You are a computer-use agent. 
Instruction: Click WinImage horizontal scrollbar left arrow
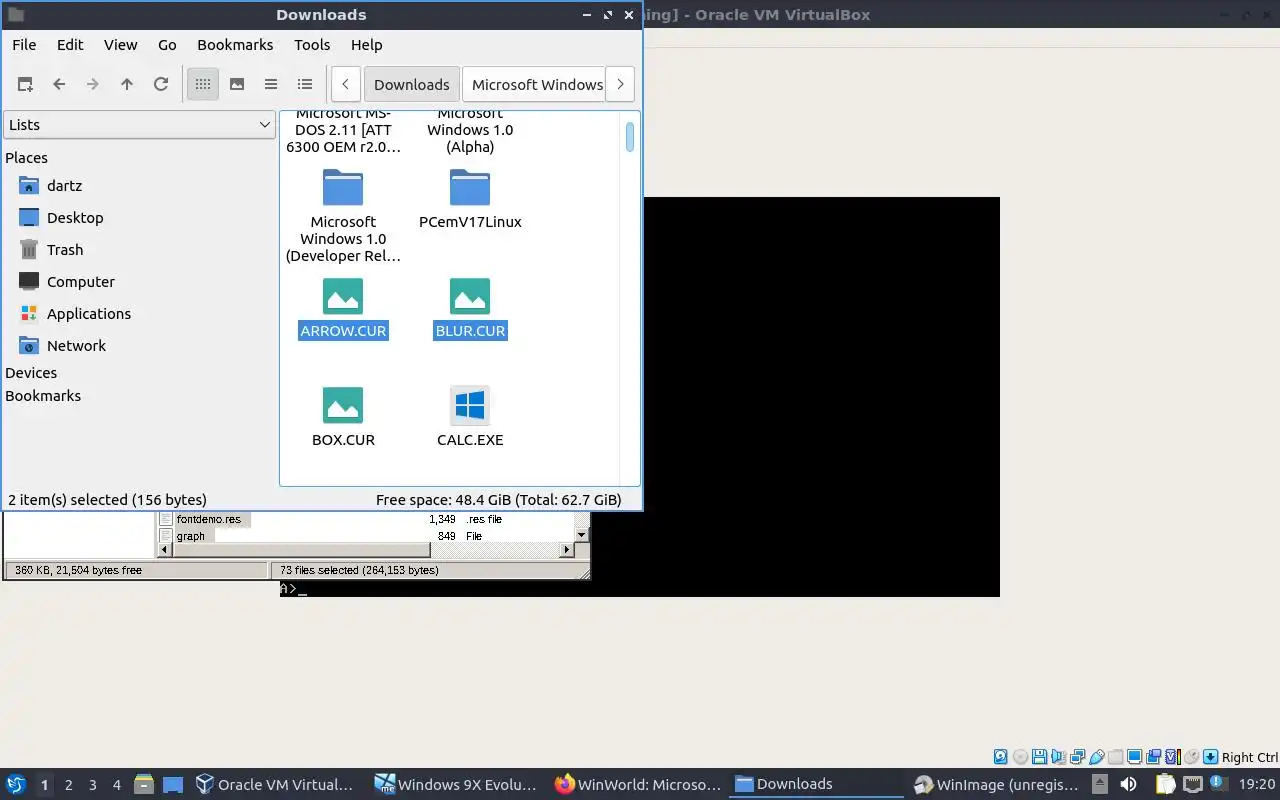tap(166, 550)
